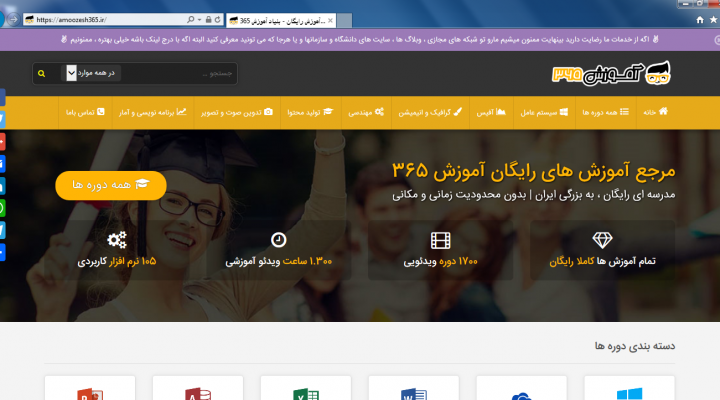Open the 'گرافیک و انیمیشن' menu item
Screen dimensions: 720x400
point(430,112)
